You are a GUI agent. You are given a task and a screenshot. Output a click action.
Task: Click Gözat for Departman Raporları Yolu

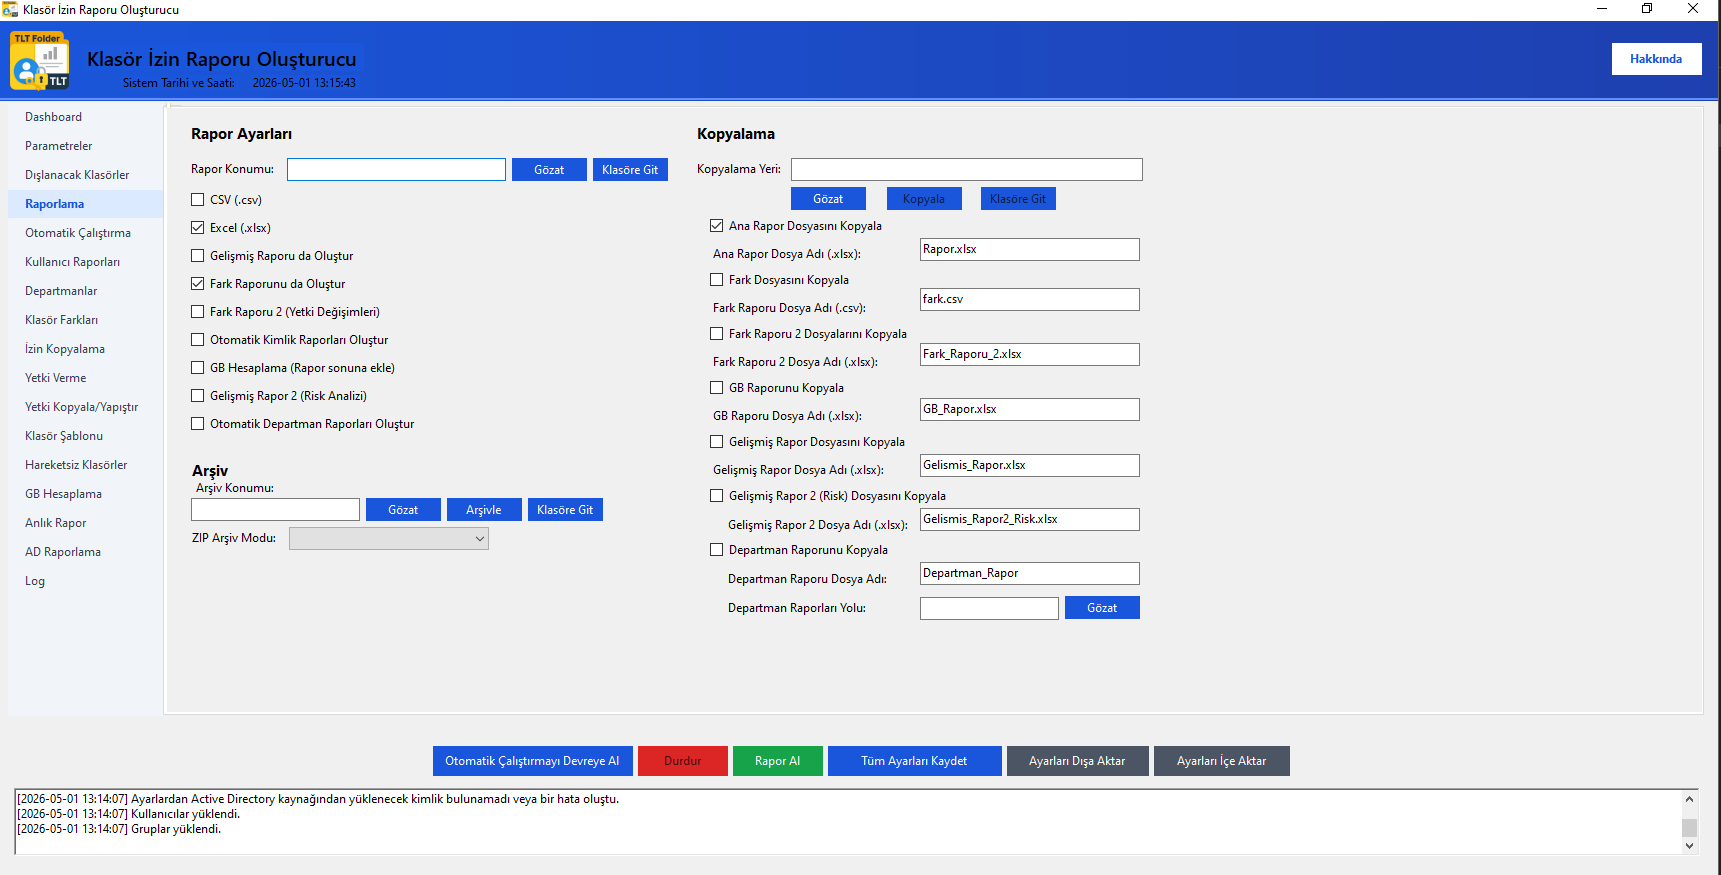click(x=1102, y=608)
